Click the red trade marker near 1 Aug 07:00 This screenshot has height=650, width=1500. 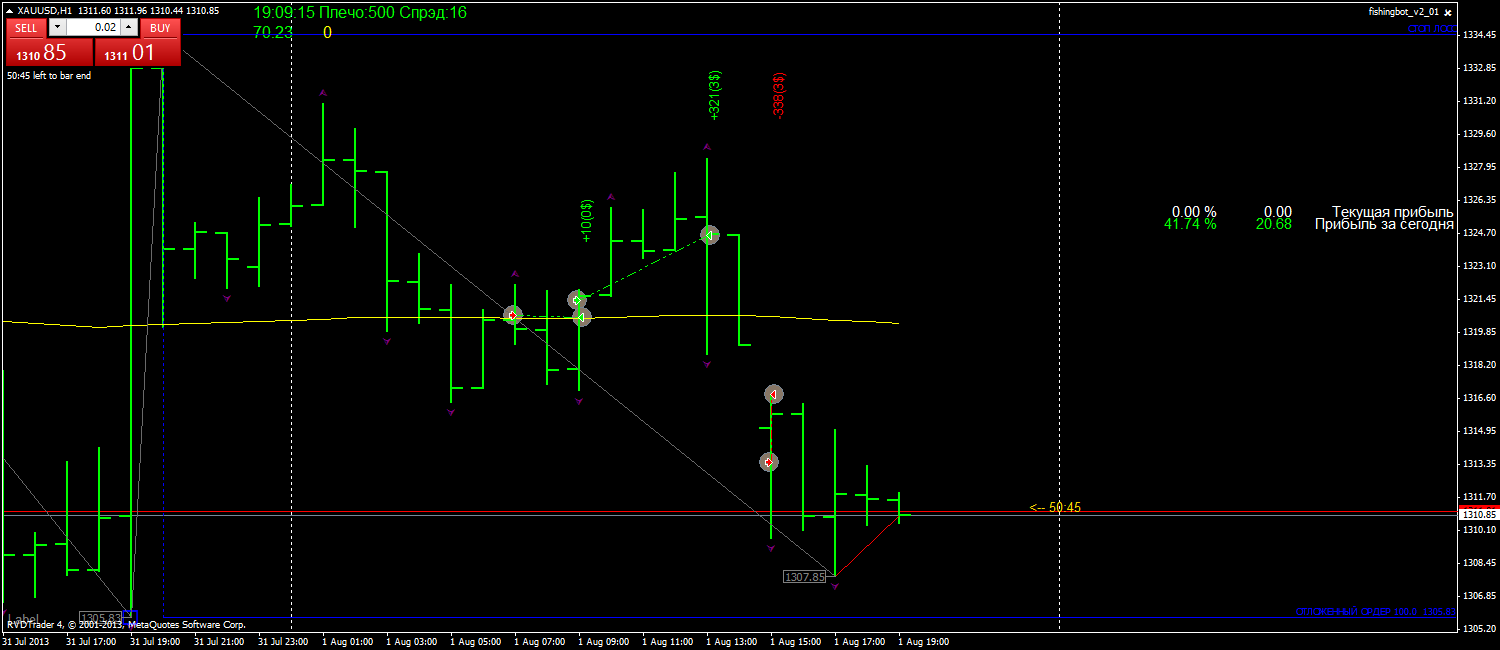point(513,315)
